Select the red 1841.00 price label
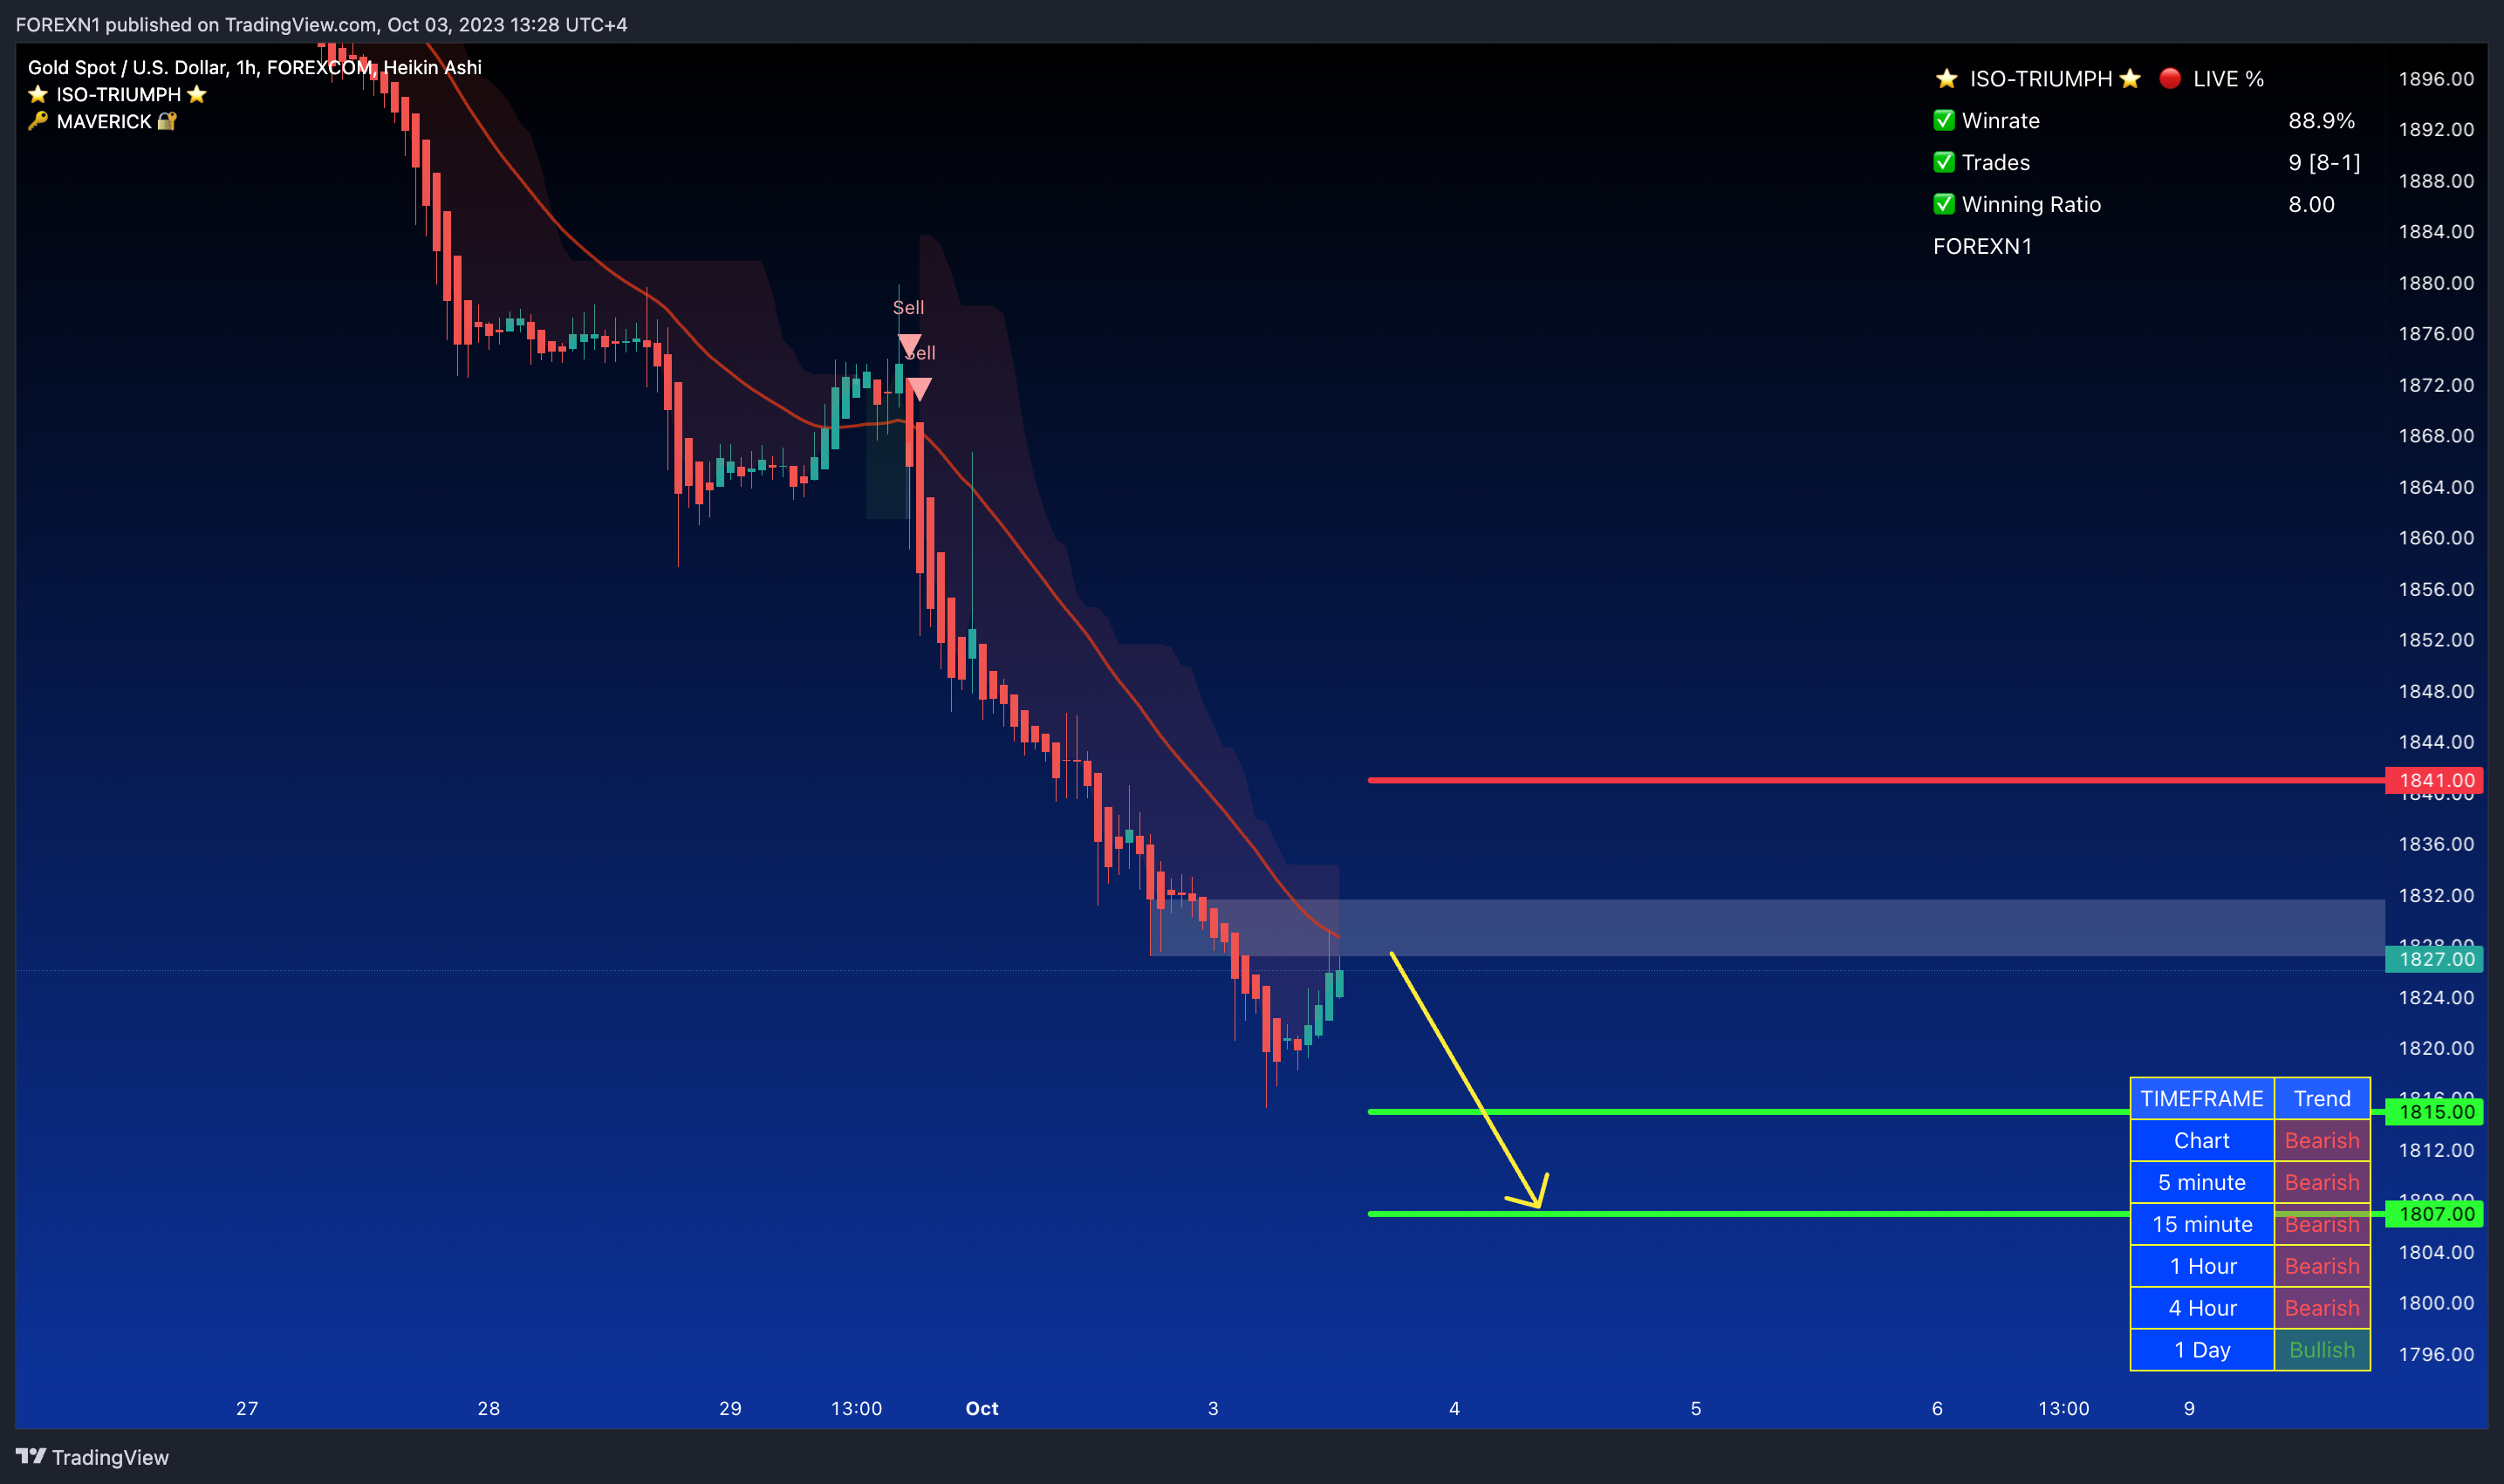The image size is (2504, 1484). [2436, 780]
